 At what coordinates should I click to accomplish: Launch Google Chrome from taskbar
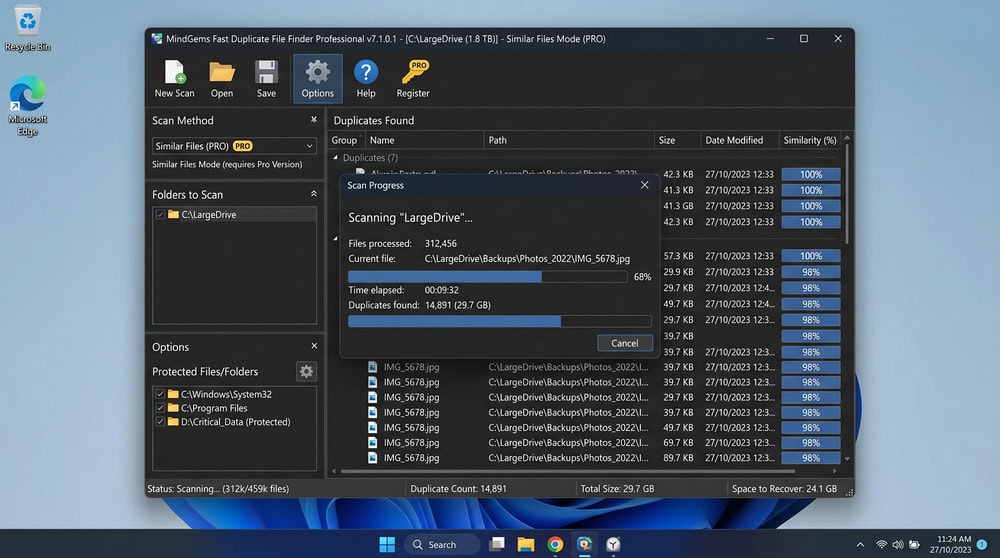point(555,544)
